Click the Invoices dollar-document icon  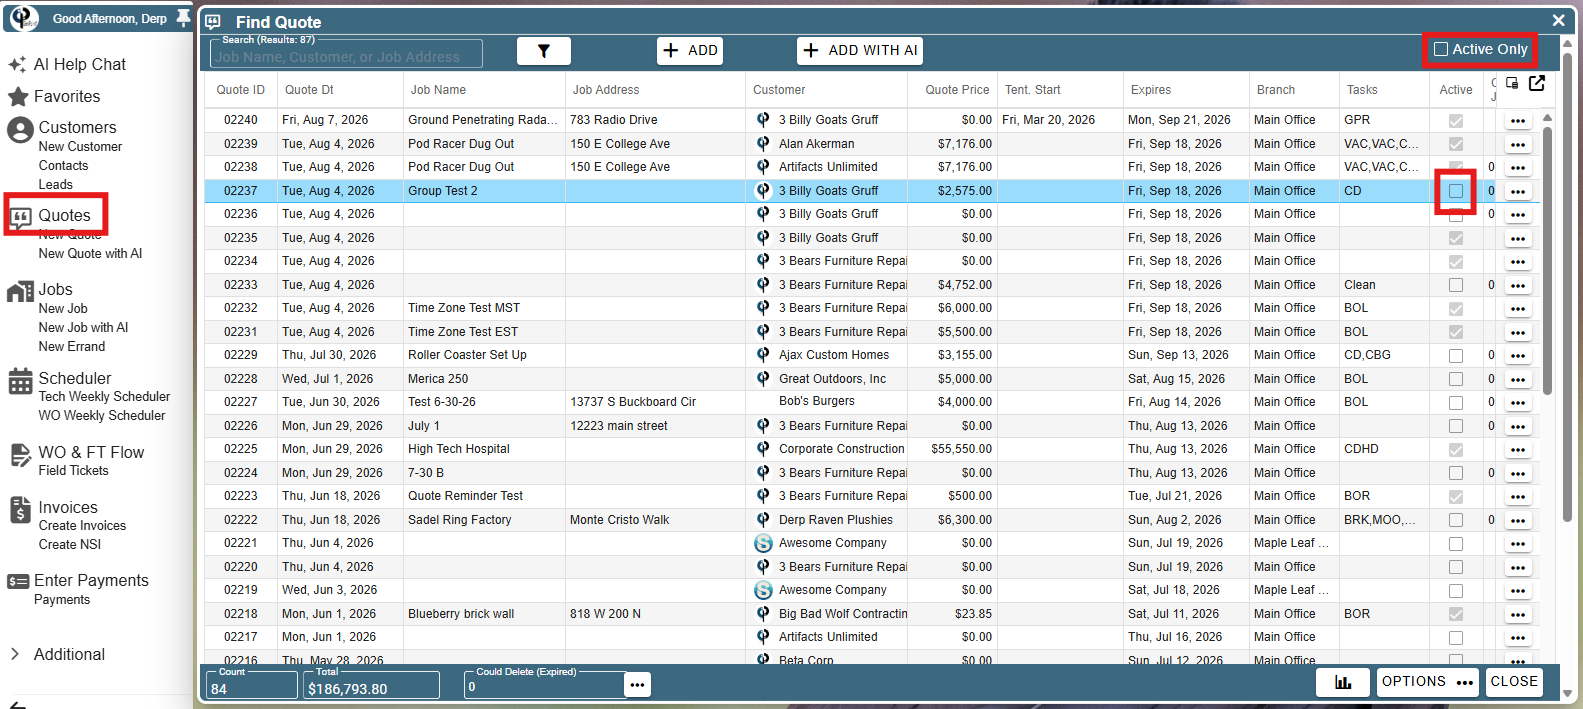[20, 510]
